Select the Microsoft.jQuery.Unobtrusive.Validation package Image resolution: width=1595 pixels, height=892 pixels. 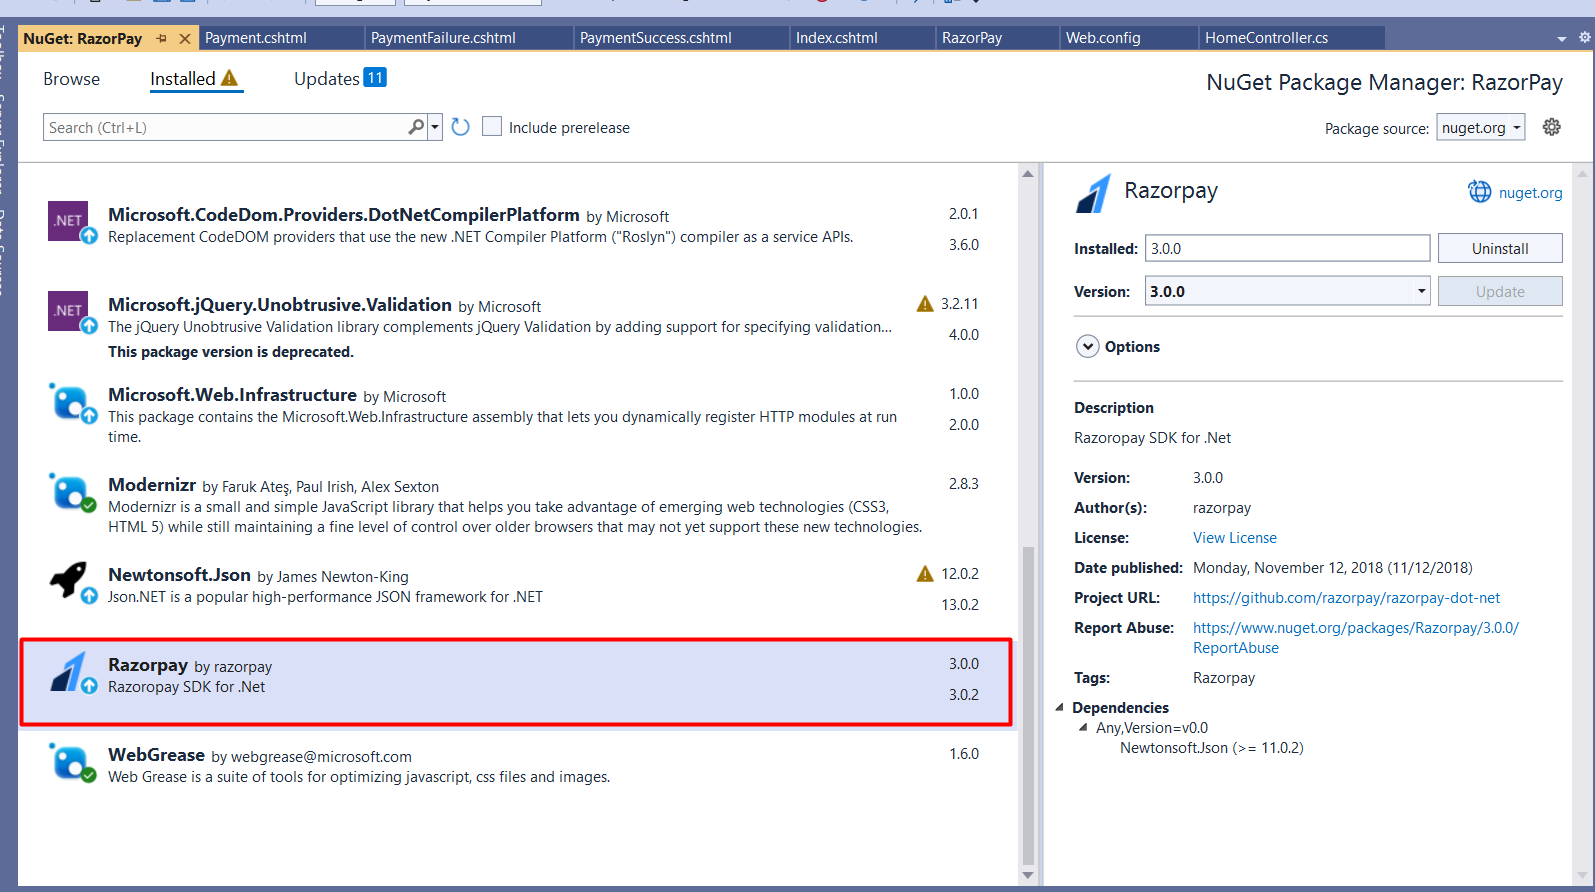coord(518,326)
